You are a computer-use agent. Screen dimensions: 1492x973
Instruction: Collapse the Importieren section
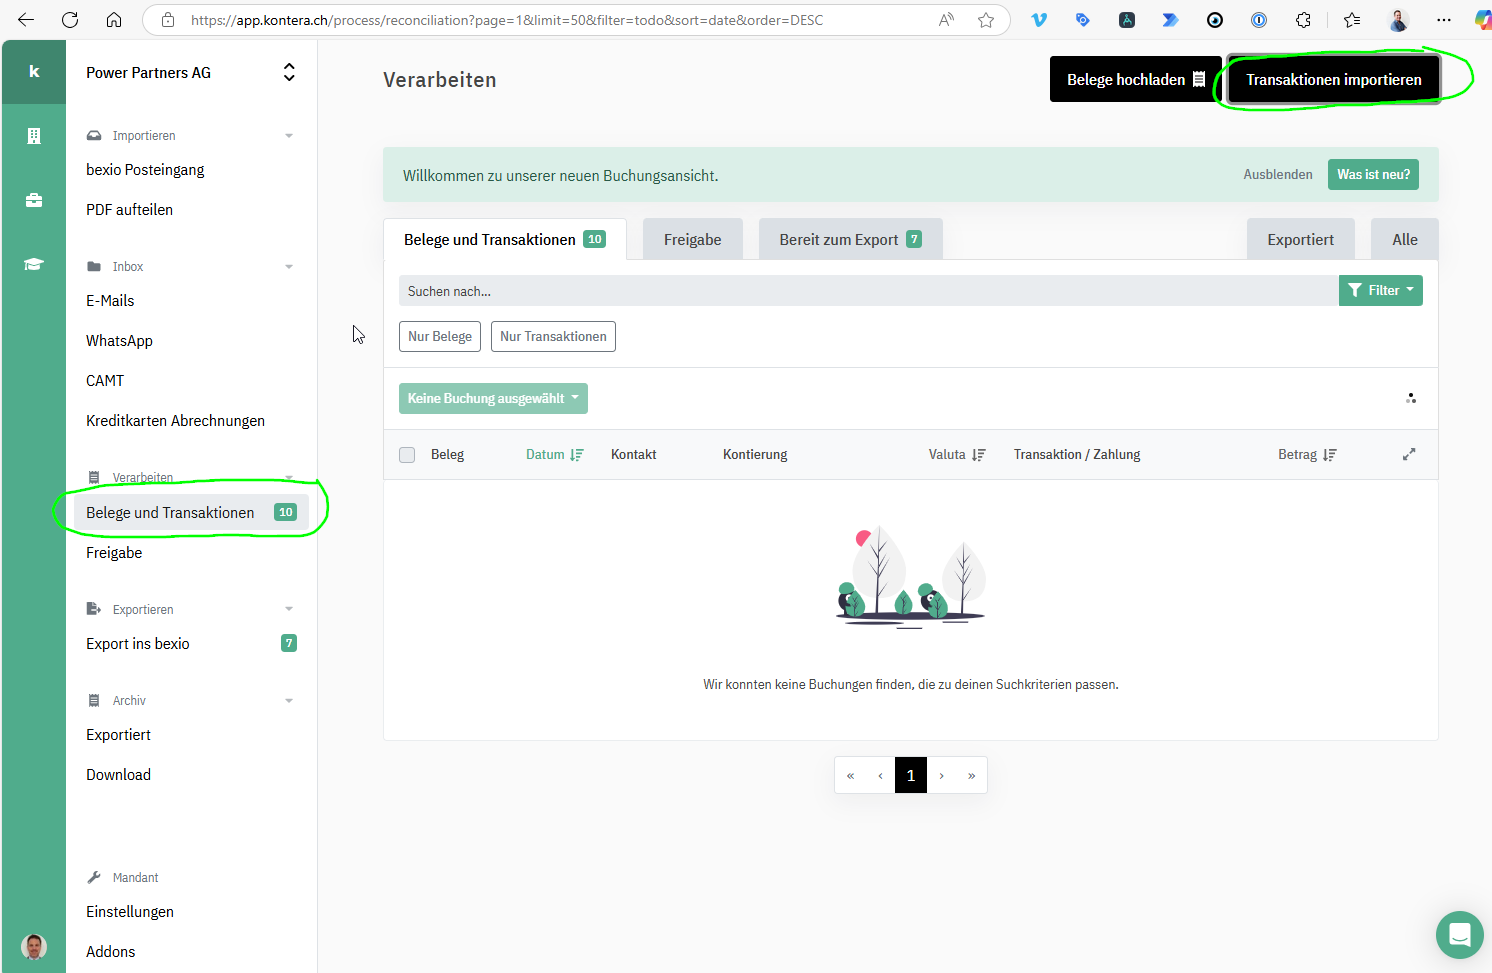pyautogui.click(x=289, y=136)
